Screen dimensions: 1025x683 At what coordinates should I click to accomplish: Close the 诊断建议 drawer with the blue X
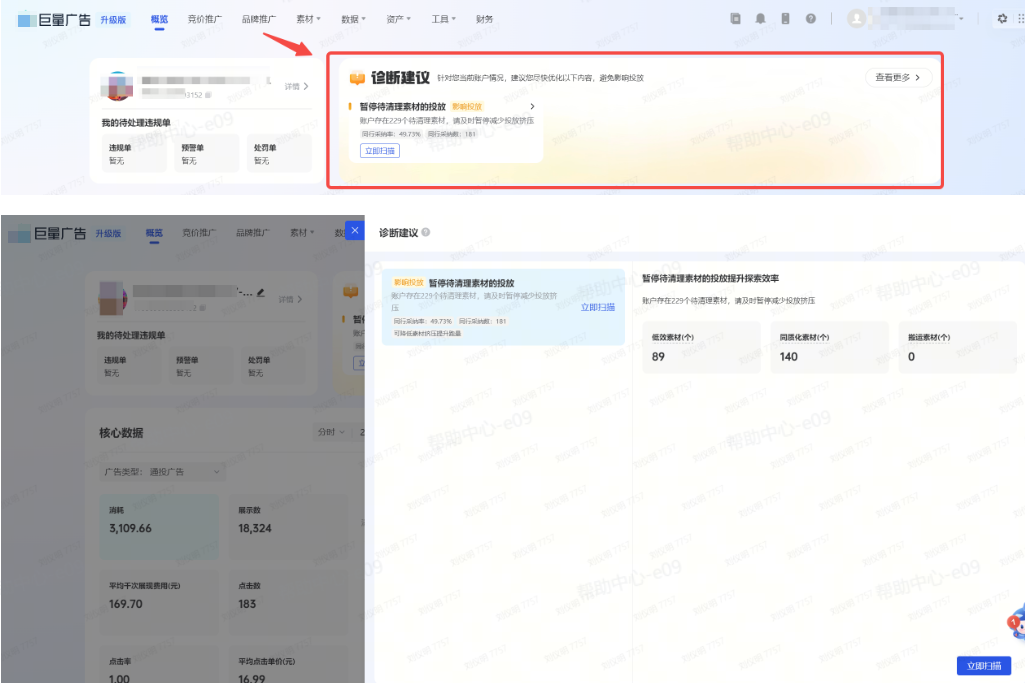pyautogui.click(x=354, y=230)
